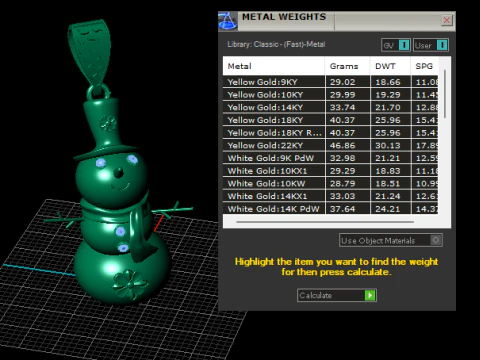Select the Yellow Gold:10KY row
480x360 pixels.
[x=331, y=95]
